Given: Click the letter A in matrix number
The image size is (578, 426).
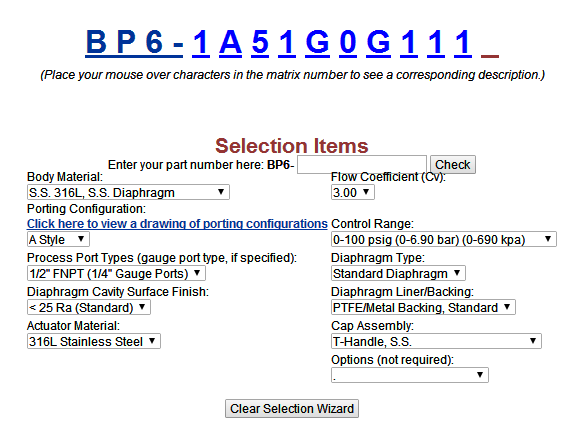Looking at the screenshot, I should [x=230, y=42].
